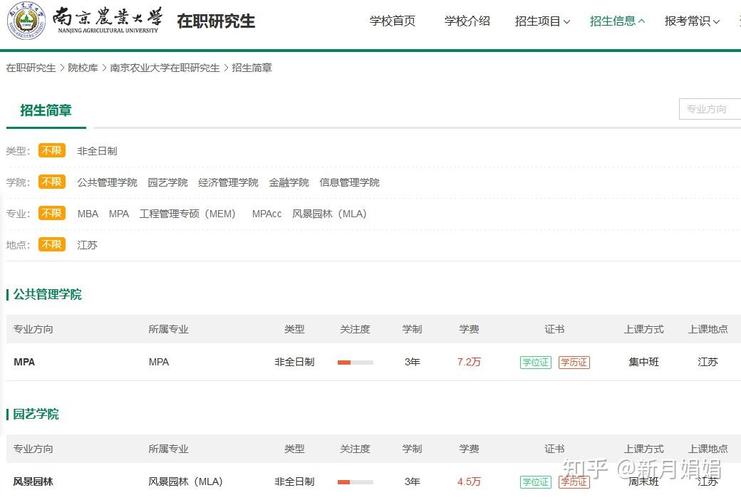Click the 在职研究生 site title
The height and width of the screenshot is (500, 741).
click(x=216, y=21)
